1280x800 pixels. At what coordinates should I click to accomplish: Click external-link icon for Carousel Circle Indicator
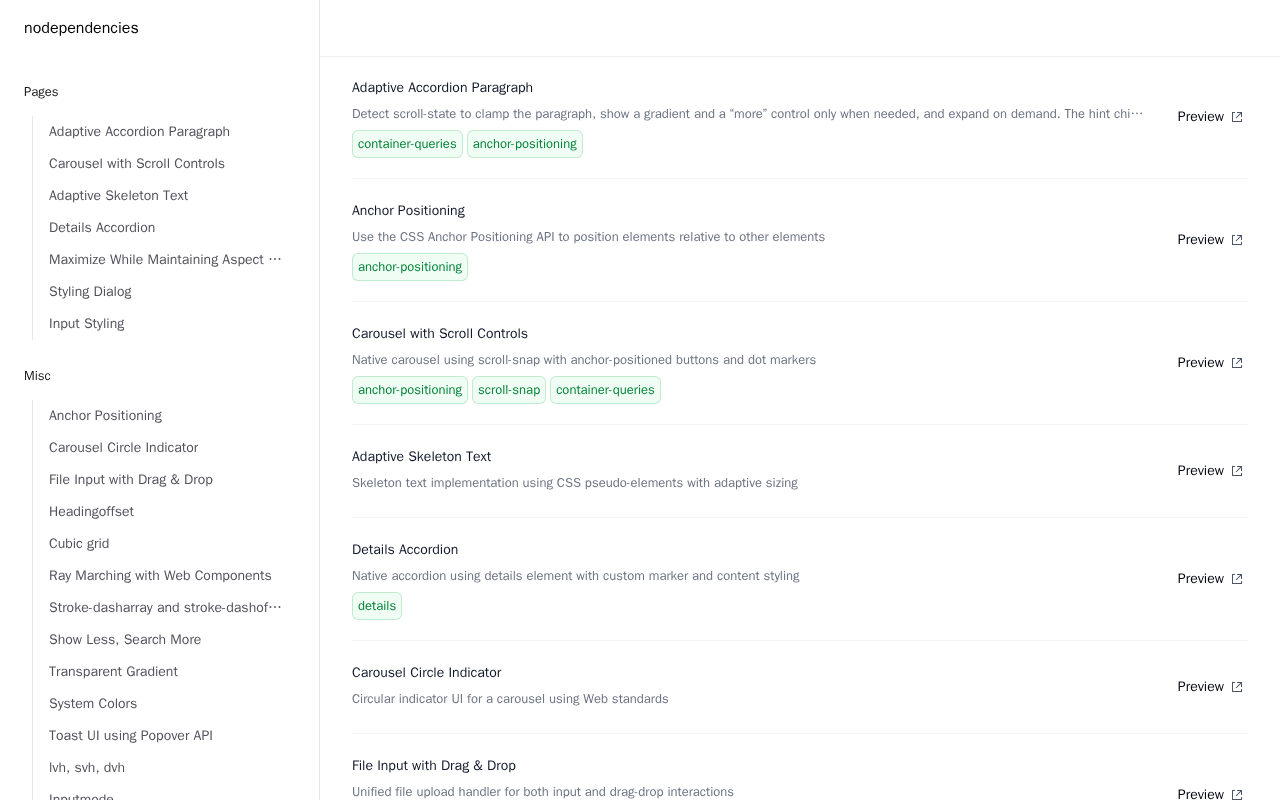click(x=1237, y=687)
